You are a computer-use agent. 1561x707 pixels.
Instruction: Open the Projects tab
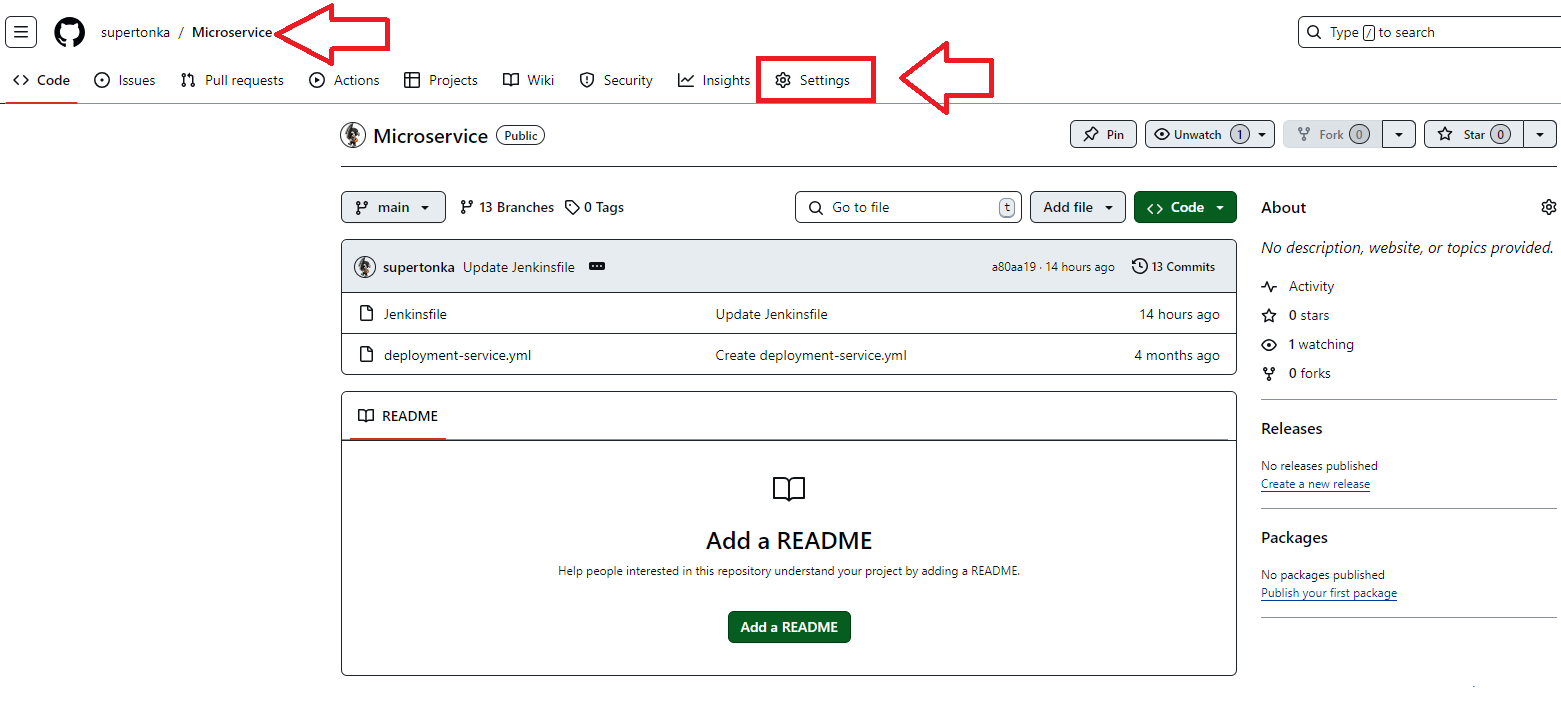441,80
